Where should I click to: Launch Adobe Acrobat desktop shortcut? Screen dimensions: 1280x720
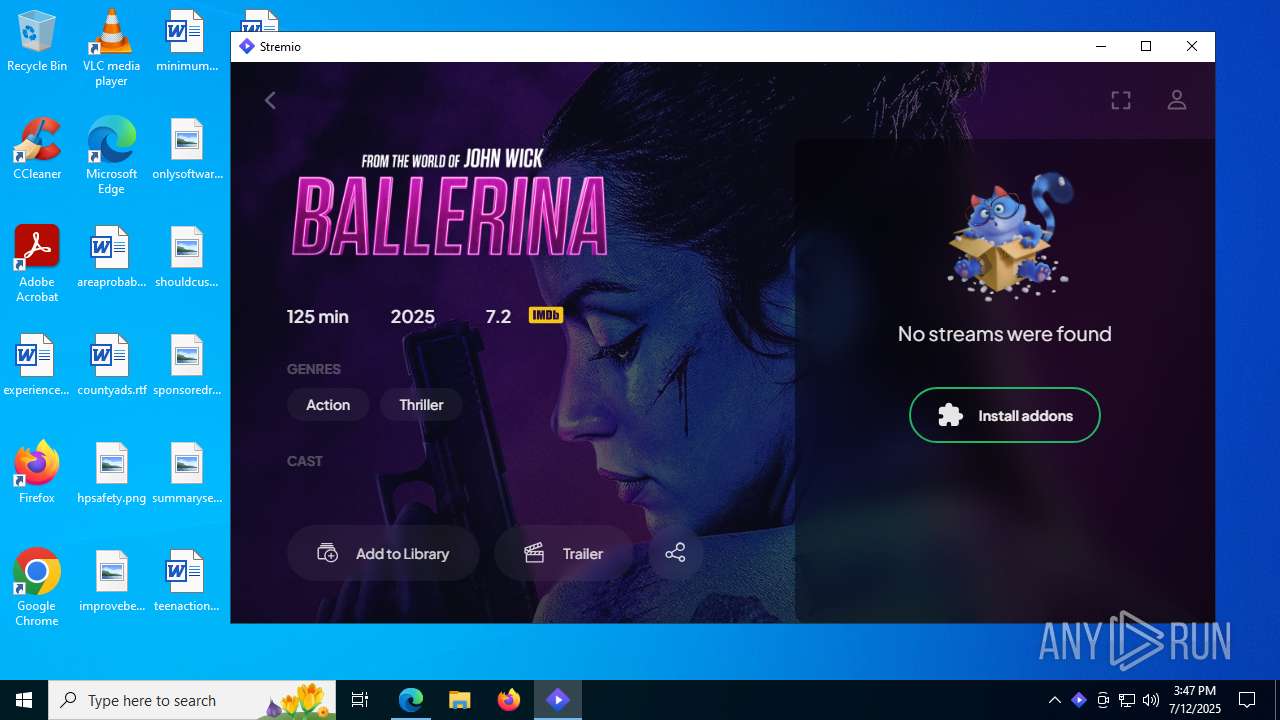pos(37,264)
